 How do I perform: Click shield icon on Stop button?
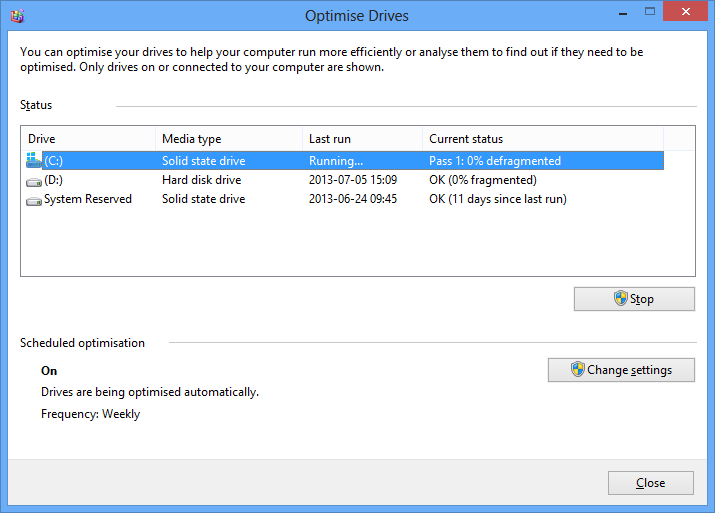pyautogui.click(x=621, y=298)
